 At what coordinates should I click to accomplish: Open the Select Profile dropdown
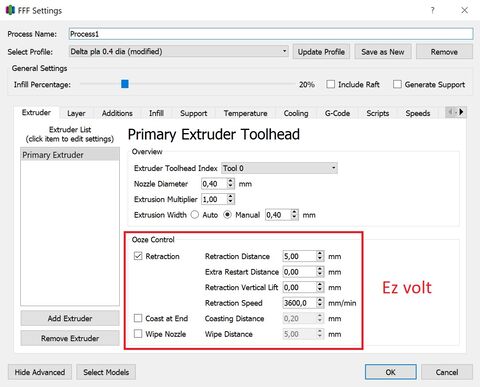point(179,52)
